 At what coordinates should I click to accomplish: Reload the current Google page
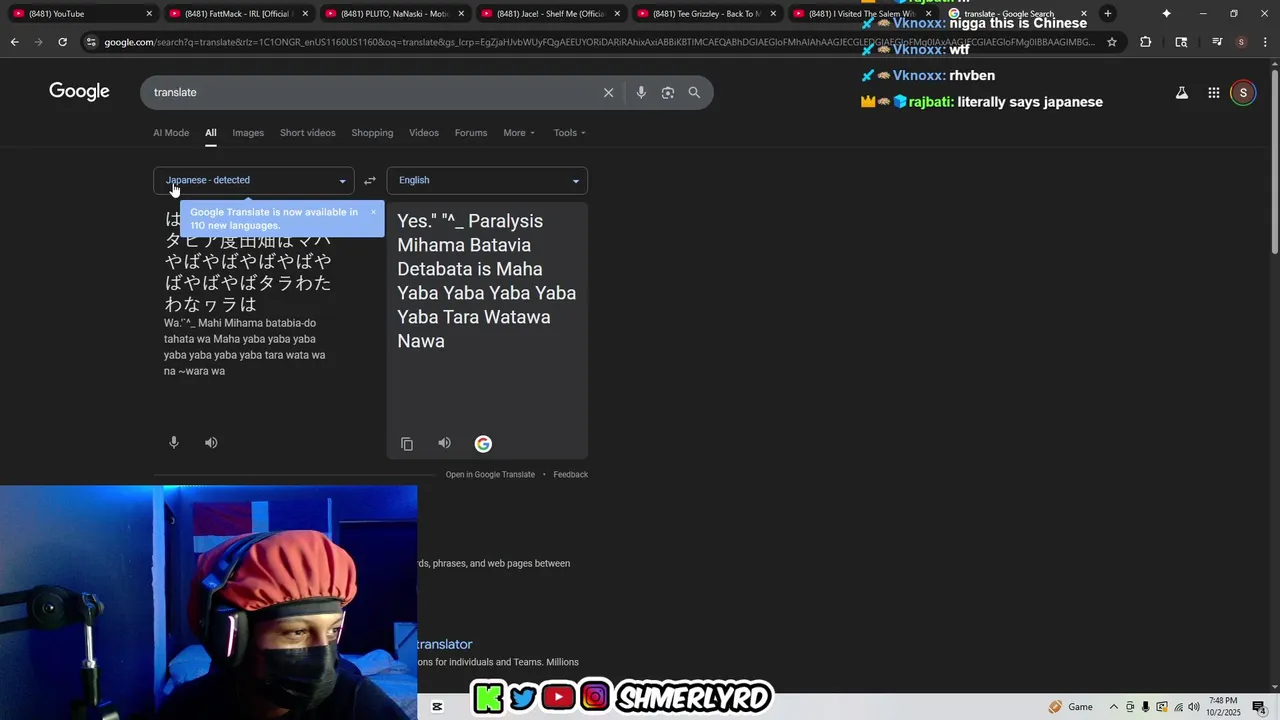pos(62,42)
